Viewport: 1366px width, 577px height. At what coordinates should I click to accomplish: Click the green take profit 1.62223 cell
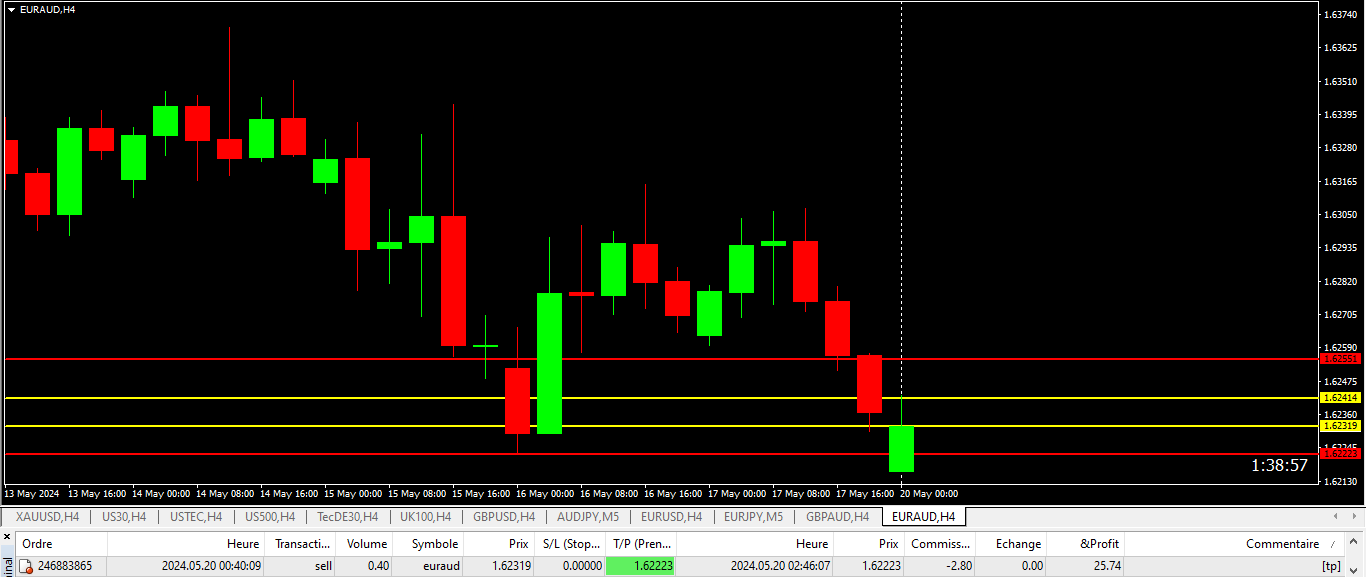[641, 566]
